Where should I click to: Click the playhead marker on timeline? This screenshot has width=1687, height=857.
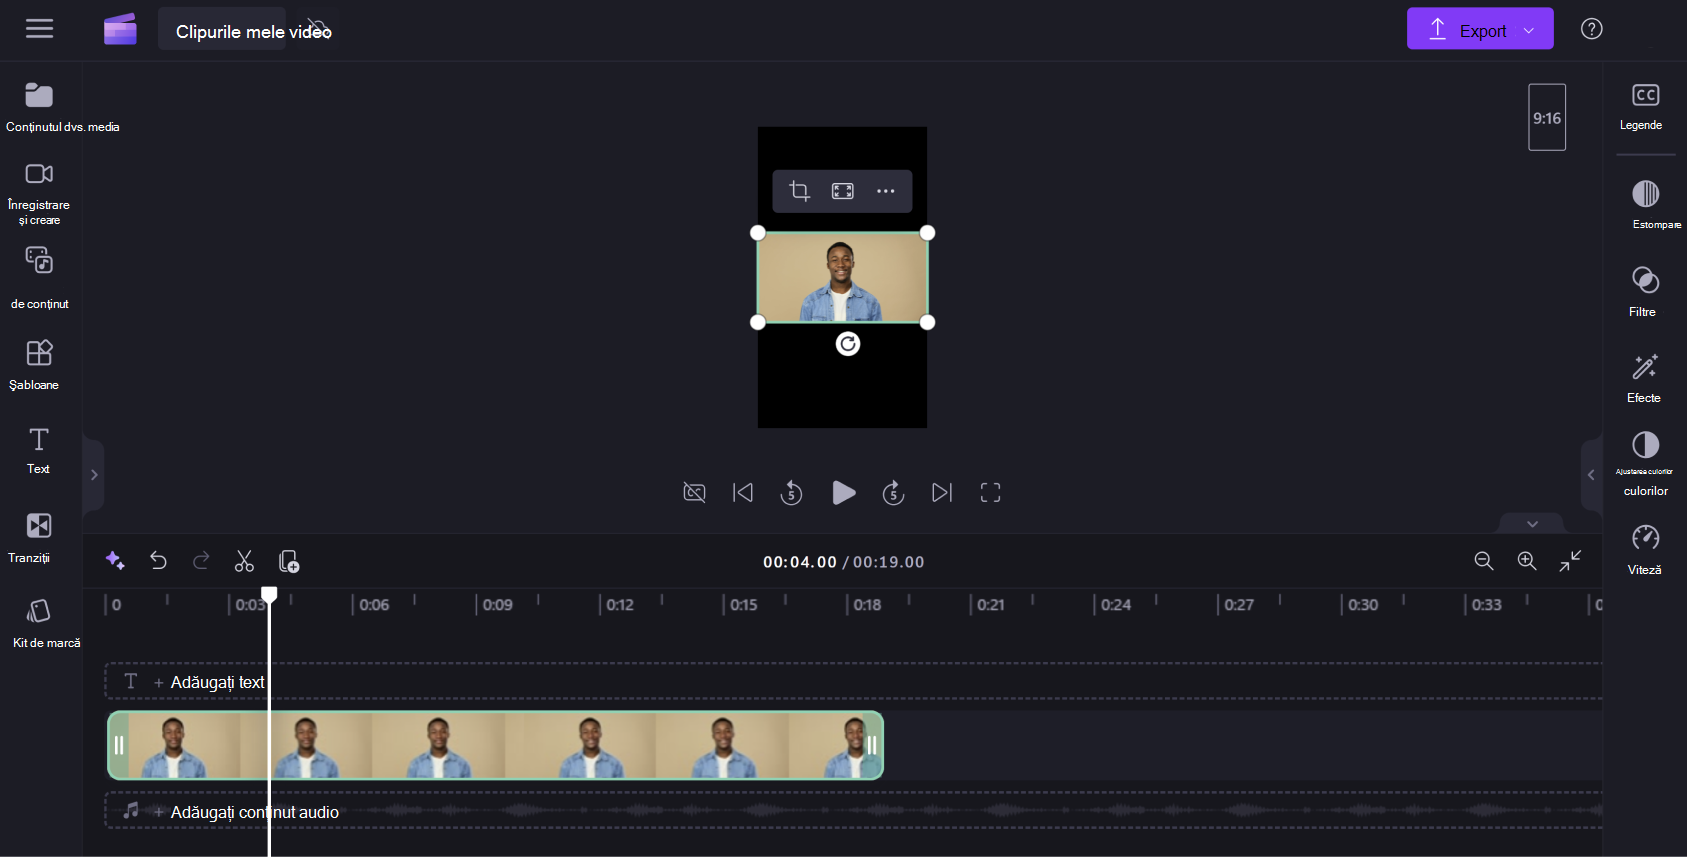point(269,595)
